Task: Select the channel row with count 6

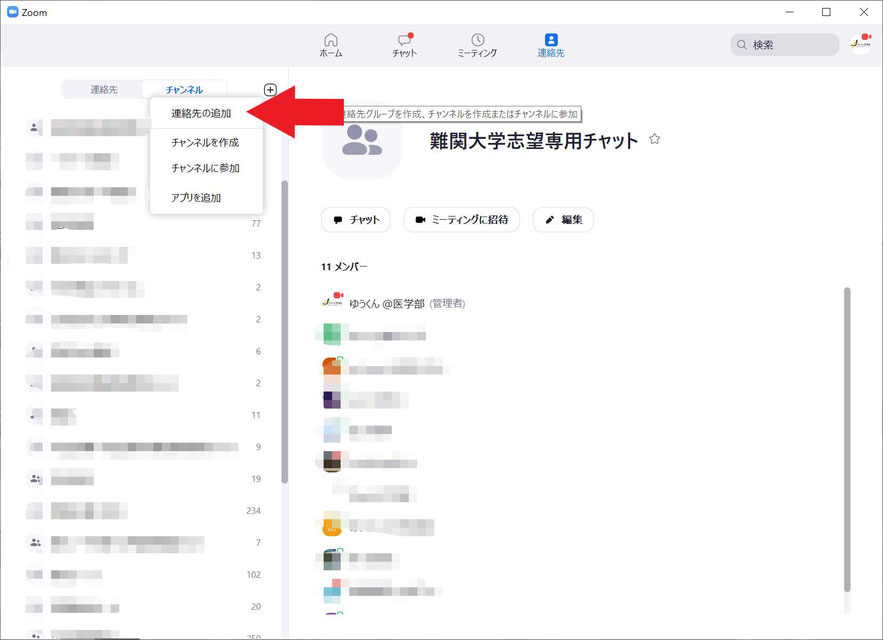Action: [144, 351]
